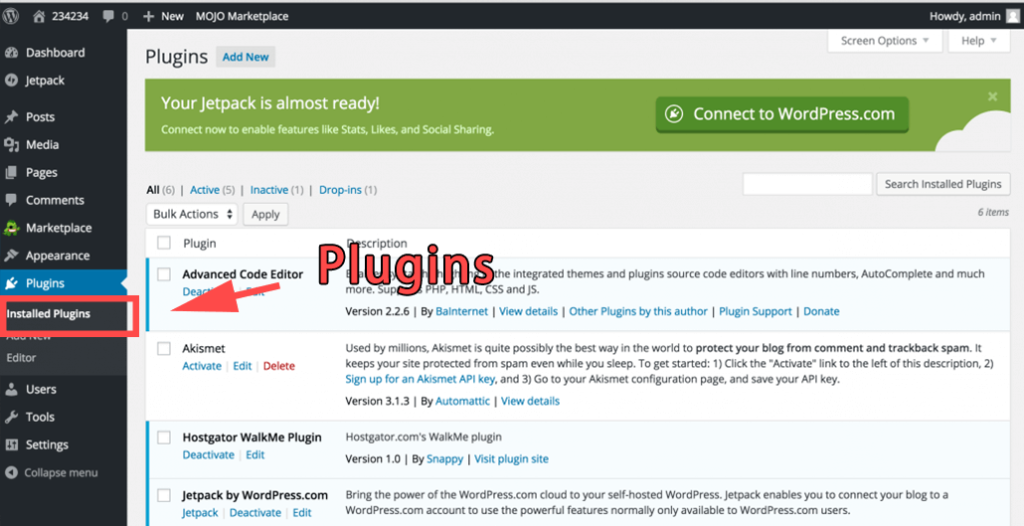The height and width of the screenshot is (526, 1024).
Task: Open Visit plugin site for Hostgator WalkMe
Action: (511, 459)
